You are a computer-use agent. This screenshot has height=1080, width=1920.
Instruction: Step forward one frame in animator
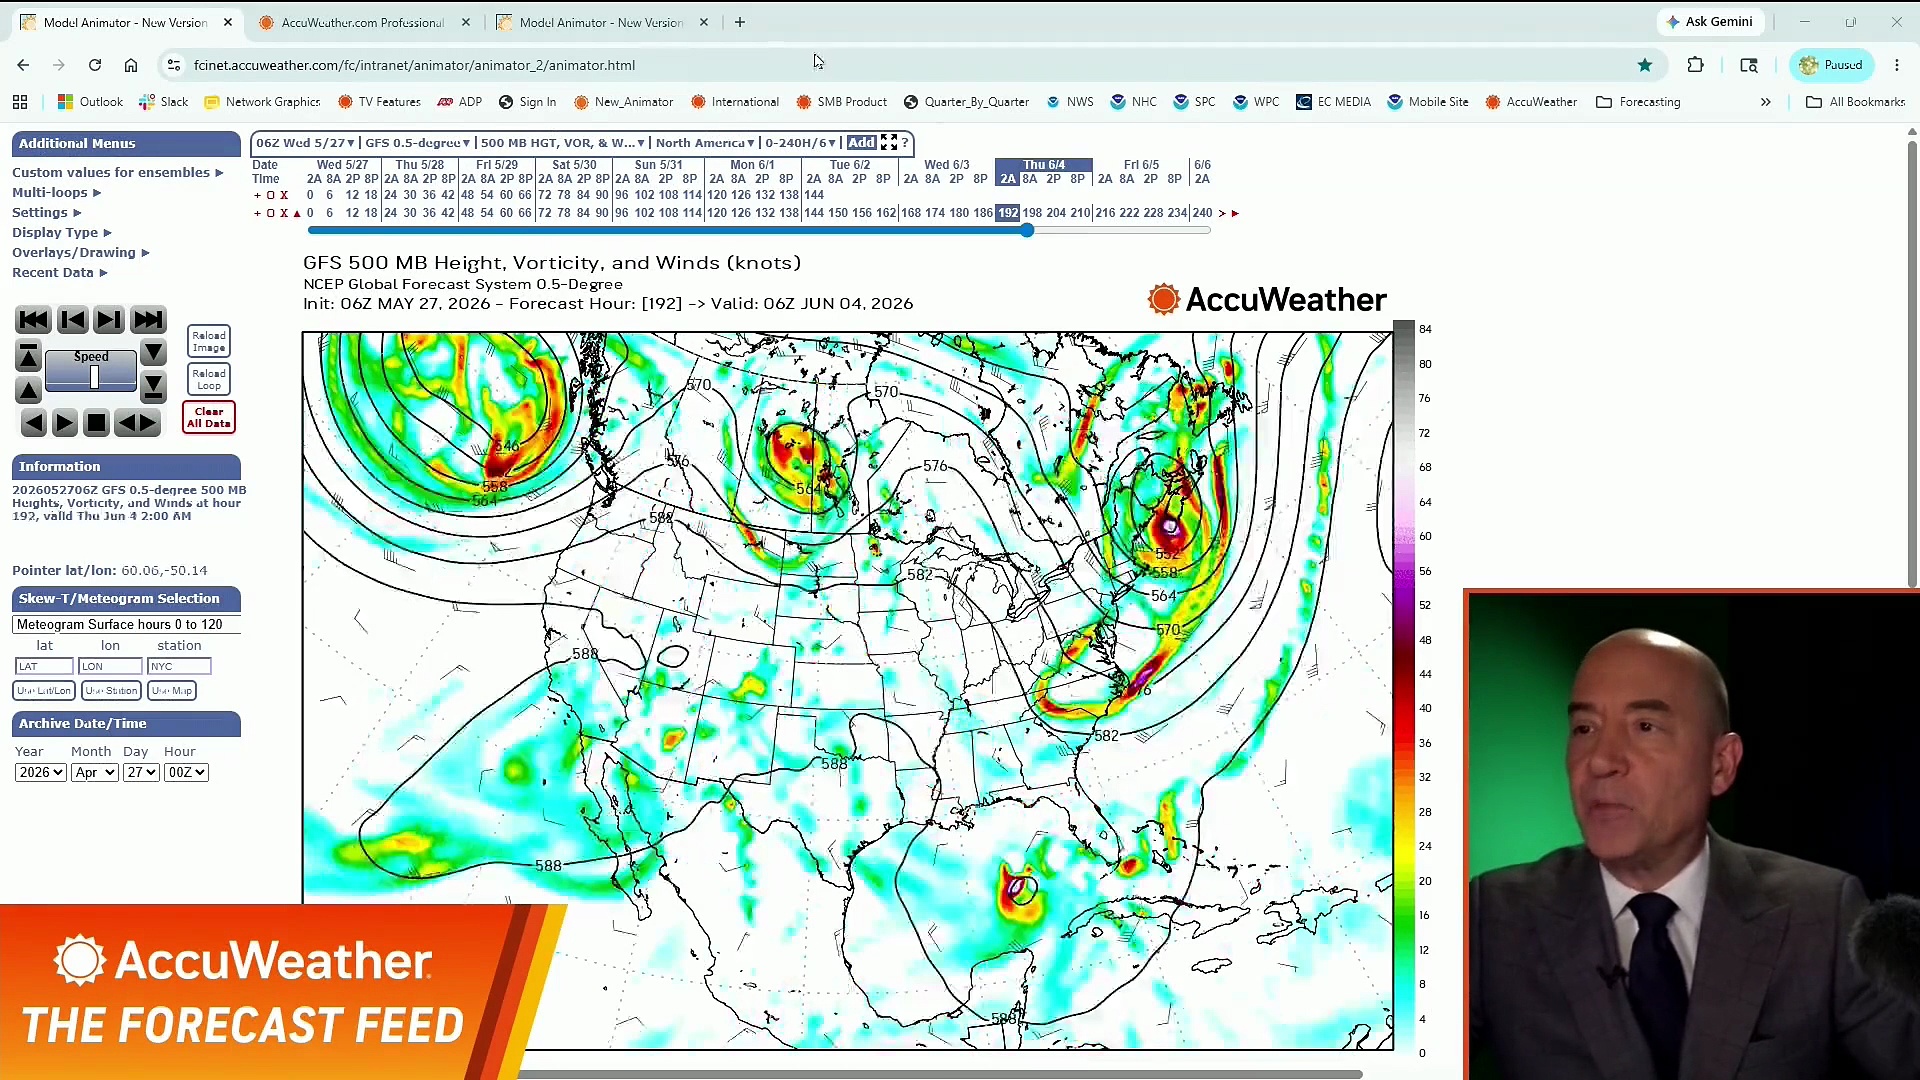point(109,320)
